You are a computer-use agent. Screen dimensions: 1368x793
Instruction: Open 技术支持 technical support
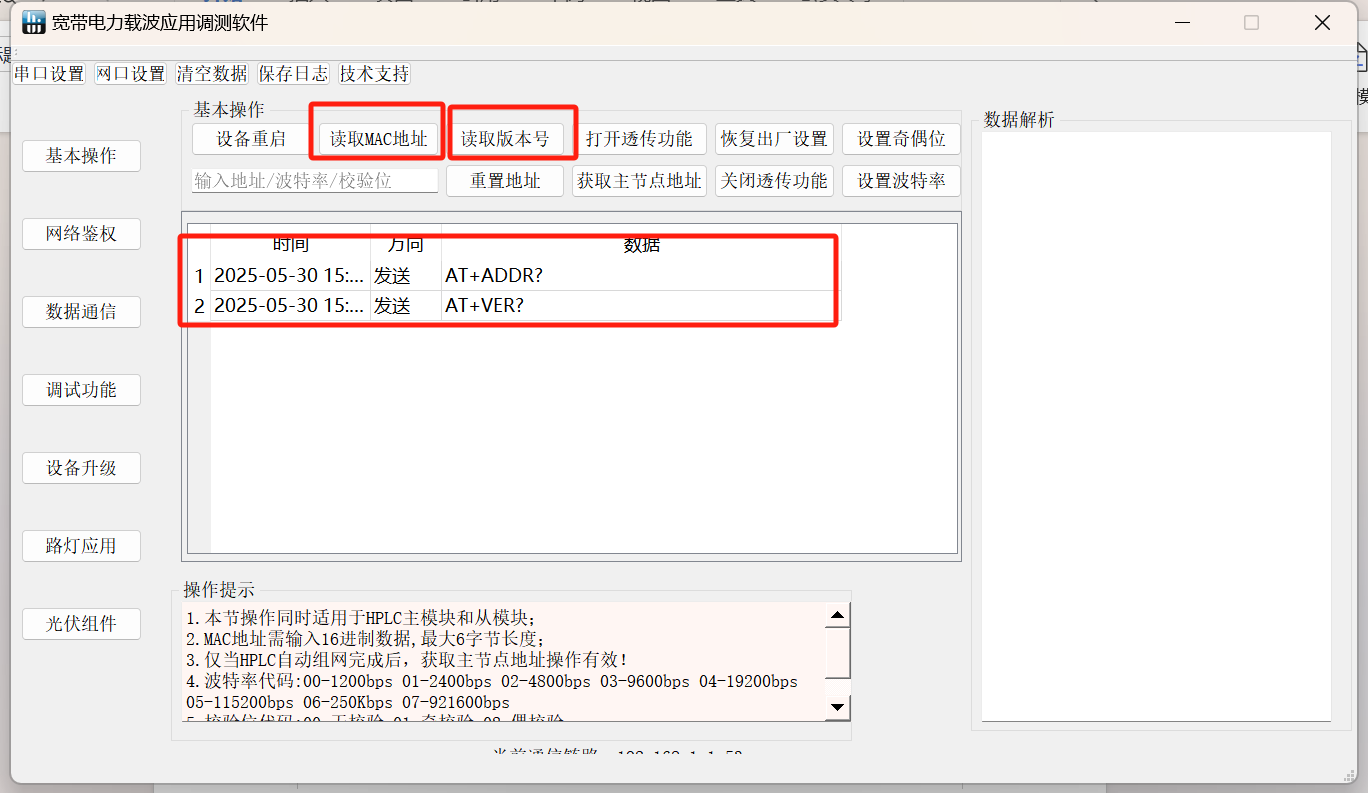click(x=373, y=73)
